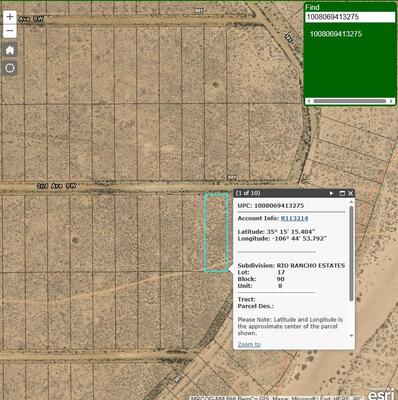The image size is (398, 400).
Task: Close the parcel info popup
Action: click(350, 193)
